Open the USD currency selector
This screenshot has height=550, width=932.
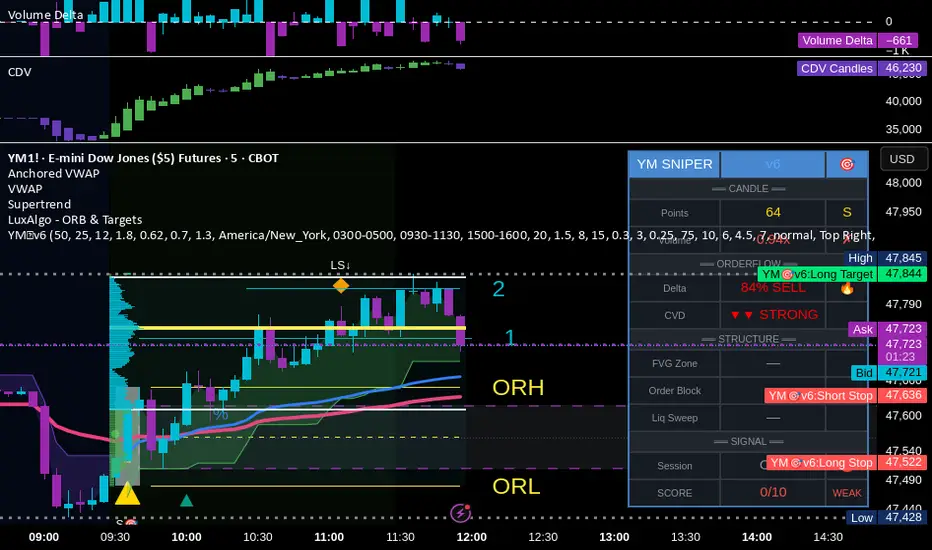(902, 159)
